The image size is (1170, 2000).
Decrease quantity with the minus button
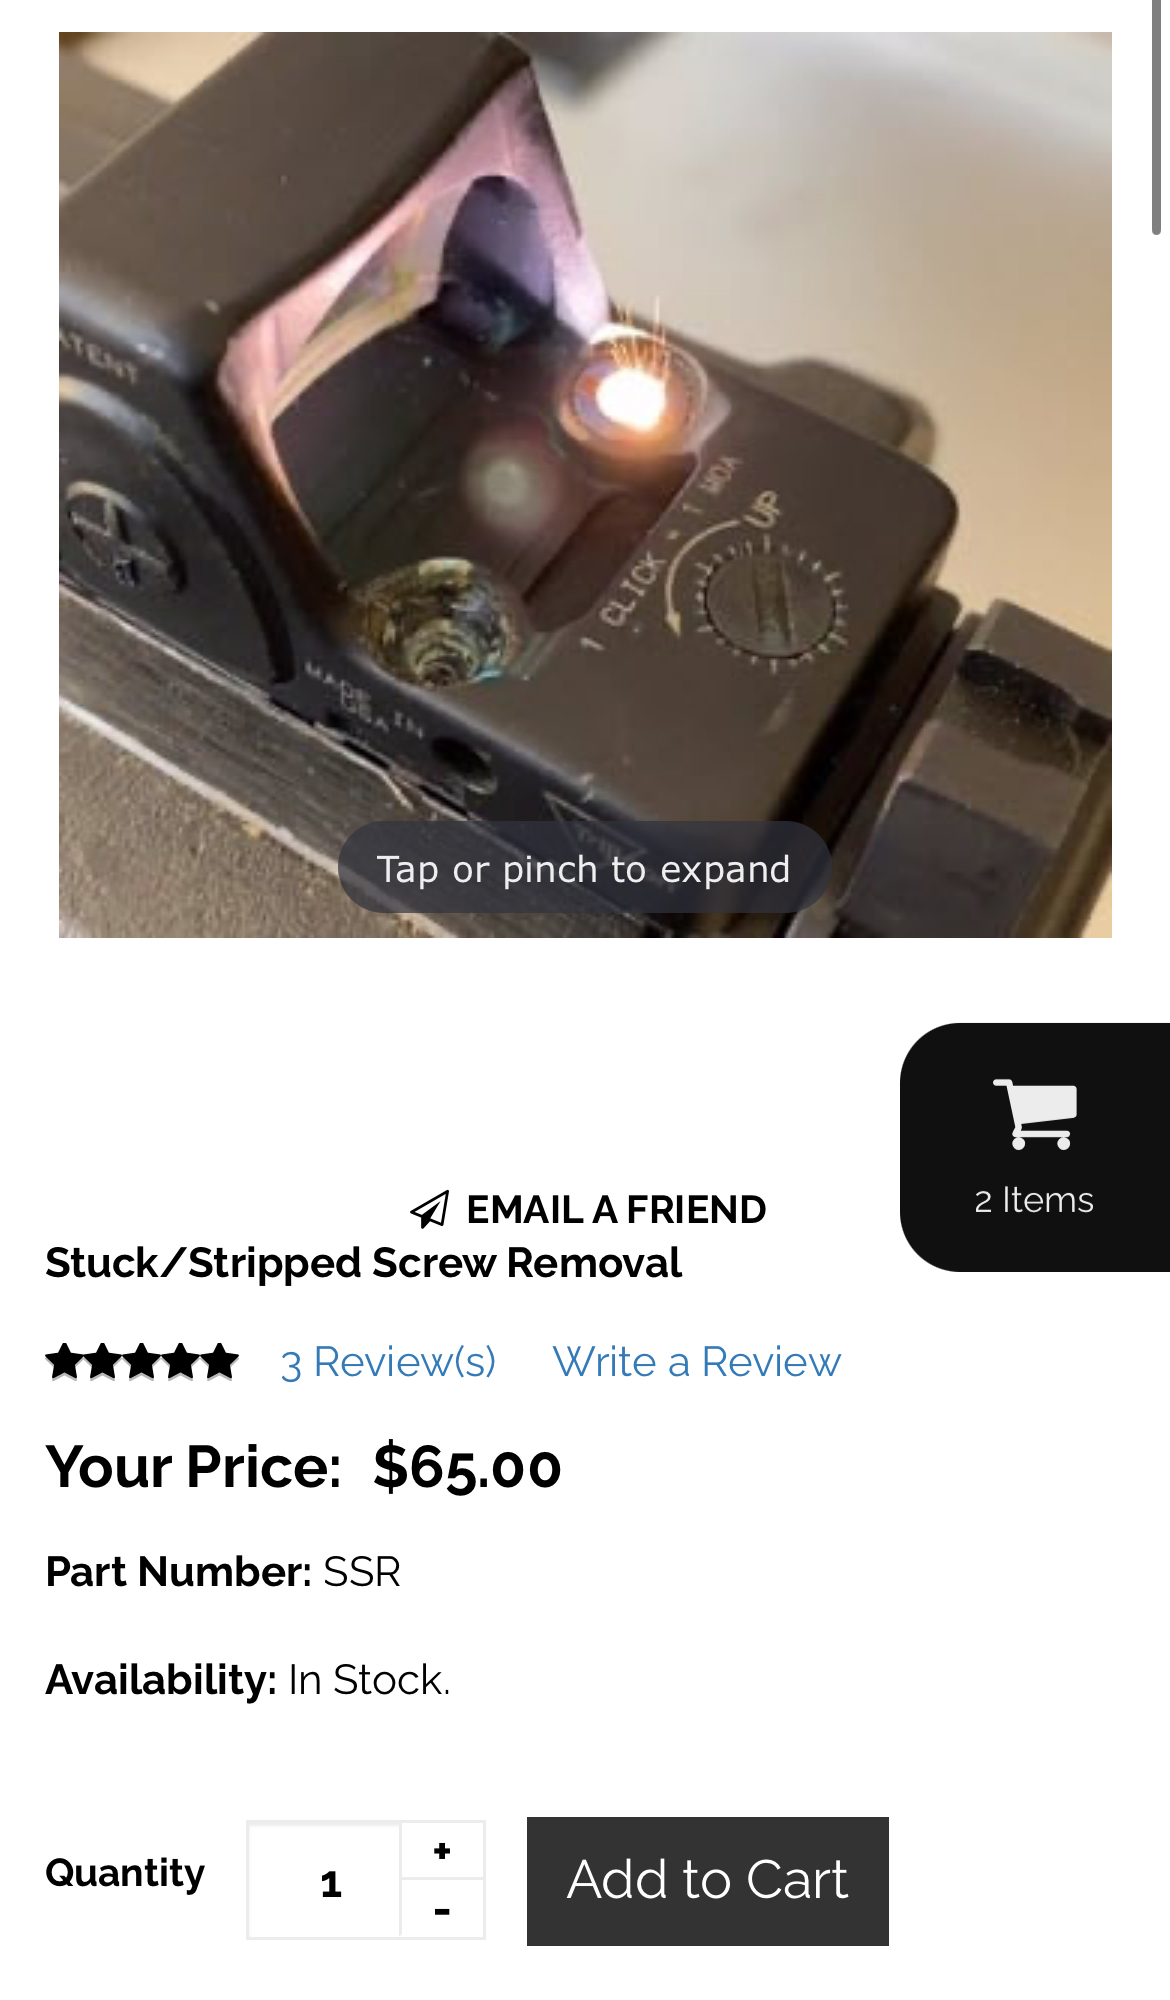point(443,1910)
